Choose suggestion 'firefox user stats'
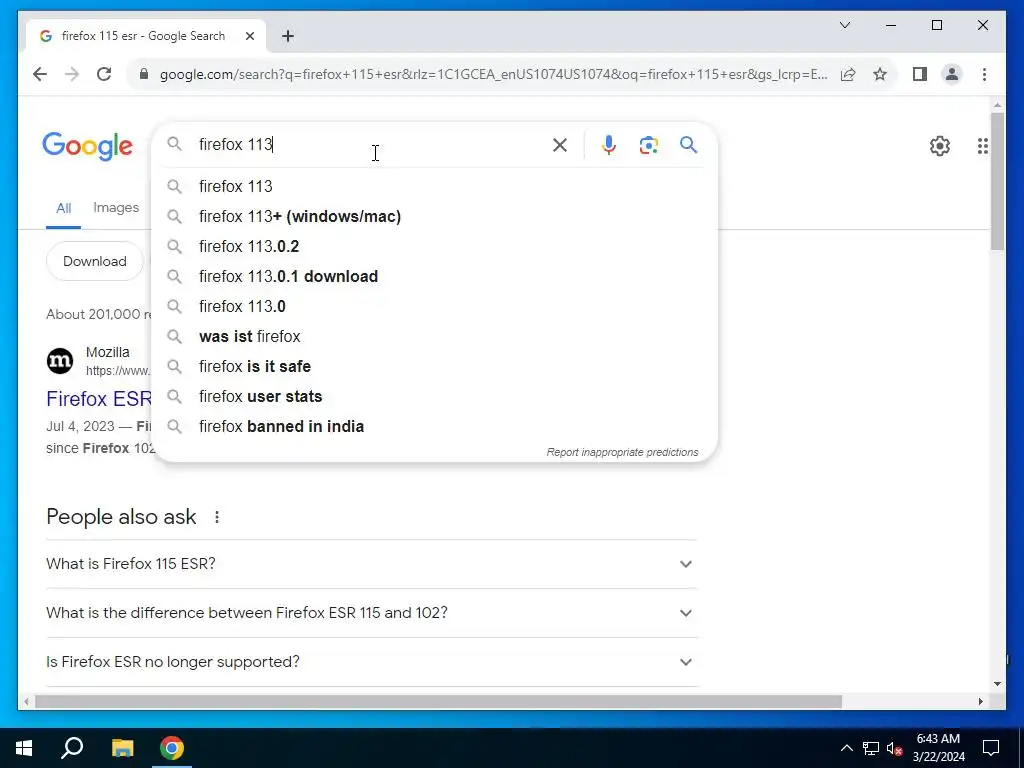Viewport: 1024px width, 768px height. point(434,396)
